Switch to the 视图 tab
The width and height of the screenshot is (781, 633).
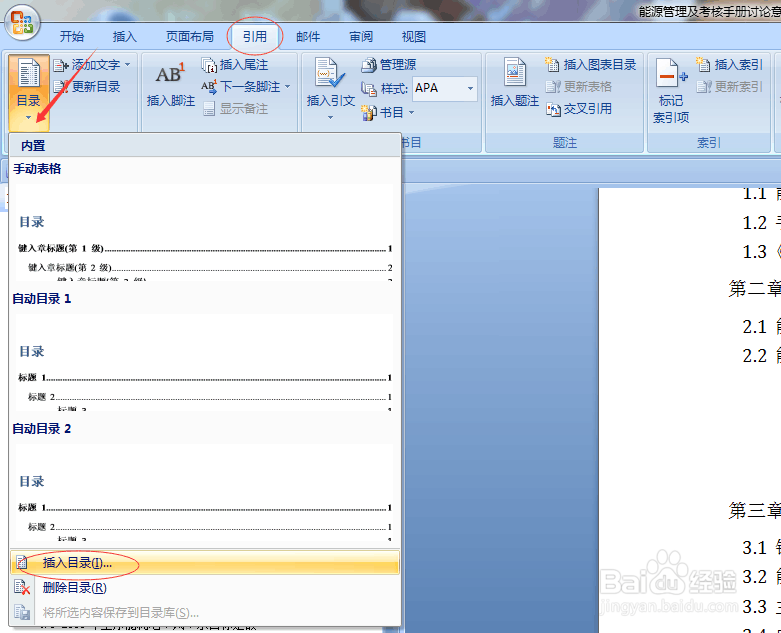414,36
